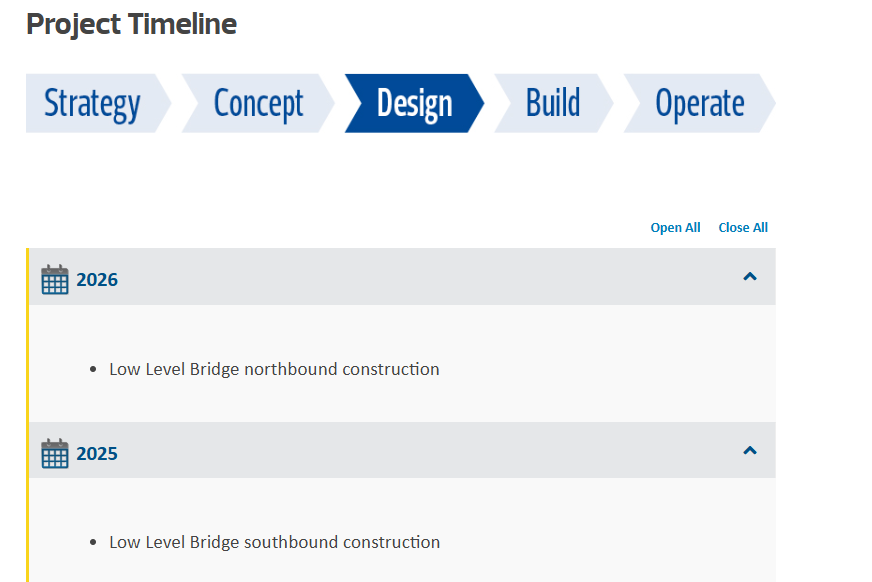The image size is (872, 582).
Task: Click the calendar icon beside 2025
Action: click(x=55, y=453)
